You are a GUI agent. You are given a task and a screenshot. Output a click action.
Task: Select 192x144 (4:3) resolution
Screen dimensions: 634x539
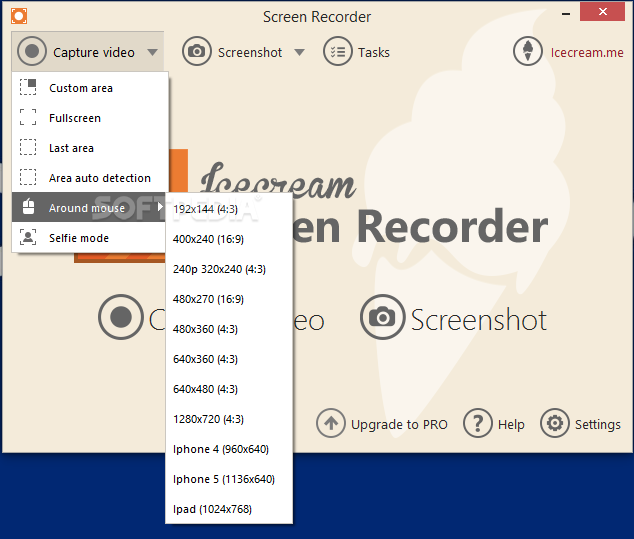(x=229, y=209)
